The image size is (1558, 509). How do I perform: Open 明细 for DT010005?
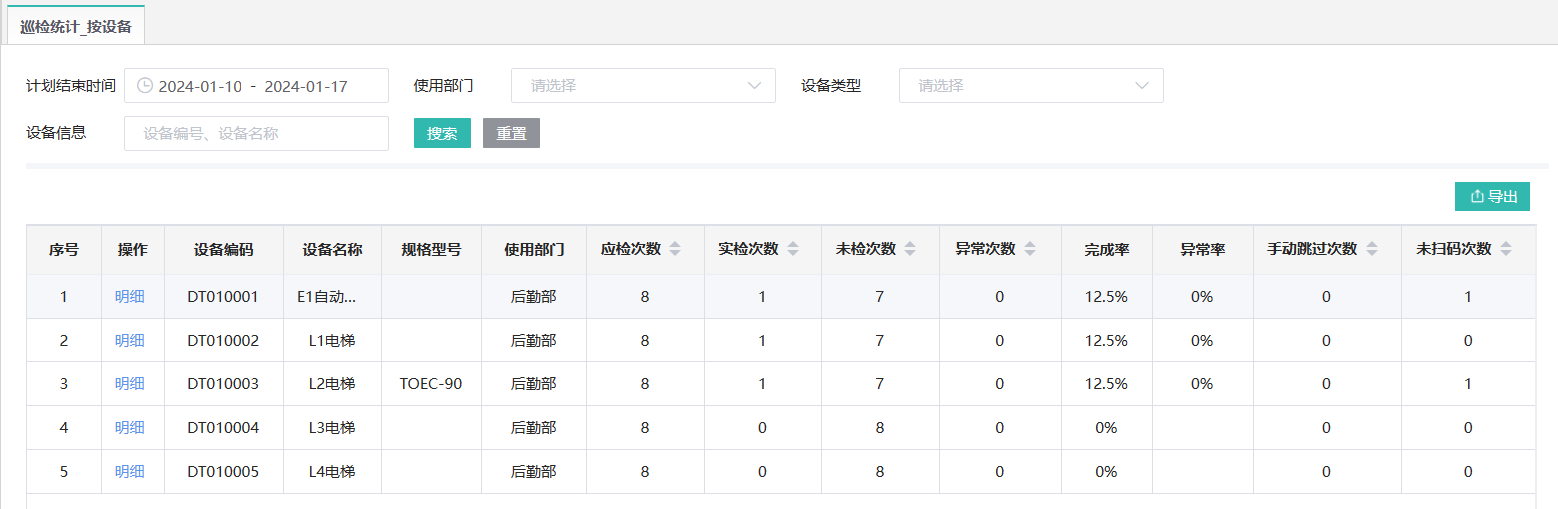point(130,471)
